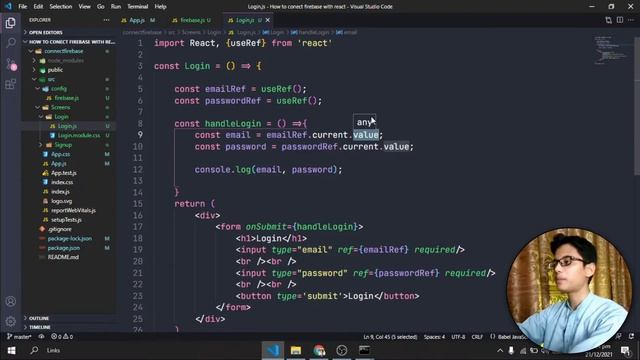The image size is (640, 360).
Task: Split the editor to the right
Action: 620,20
